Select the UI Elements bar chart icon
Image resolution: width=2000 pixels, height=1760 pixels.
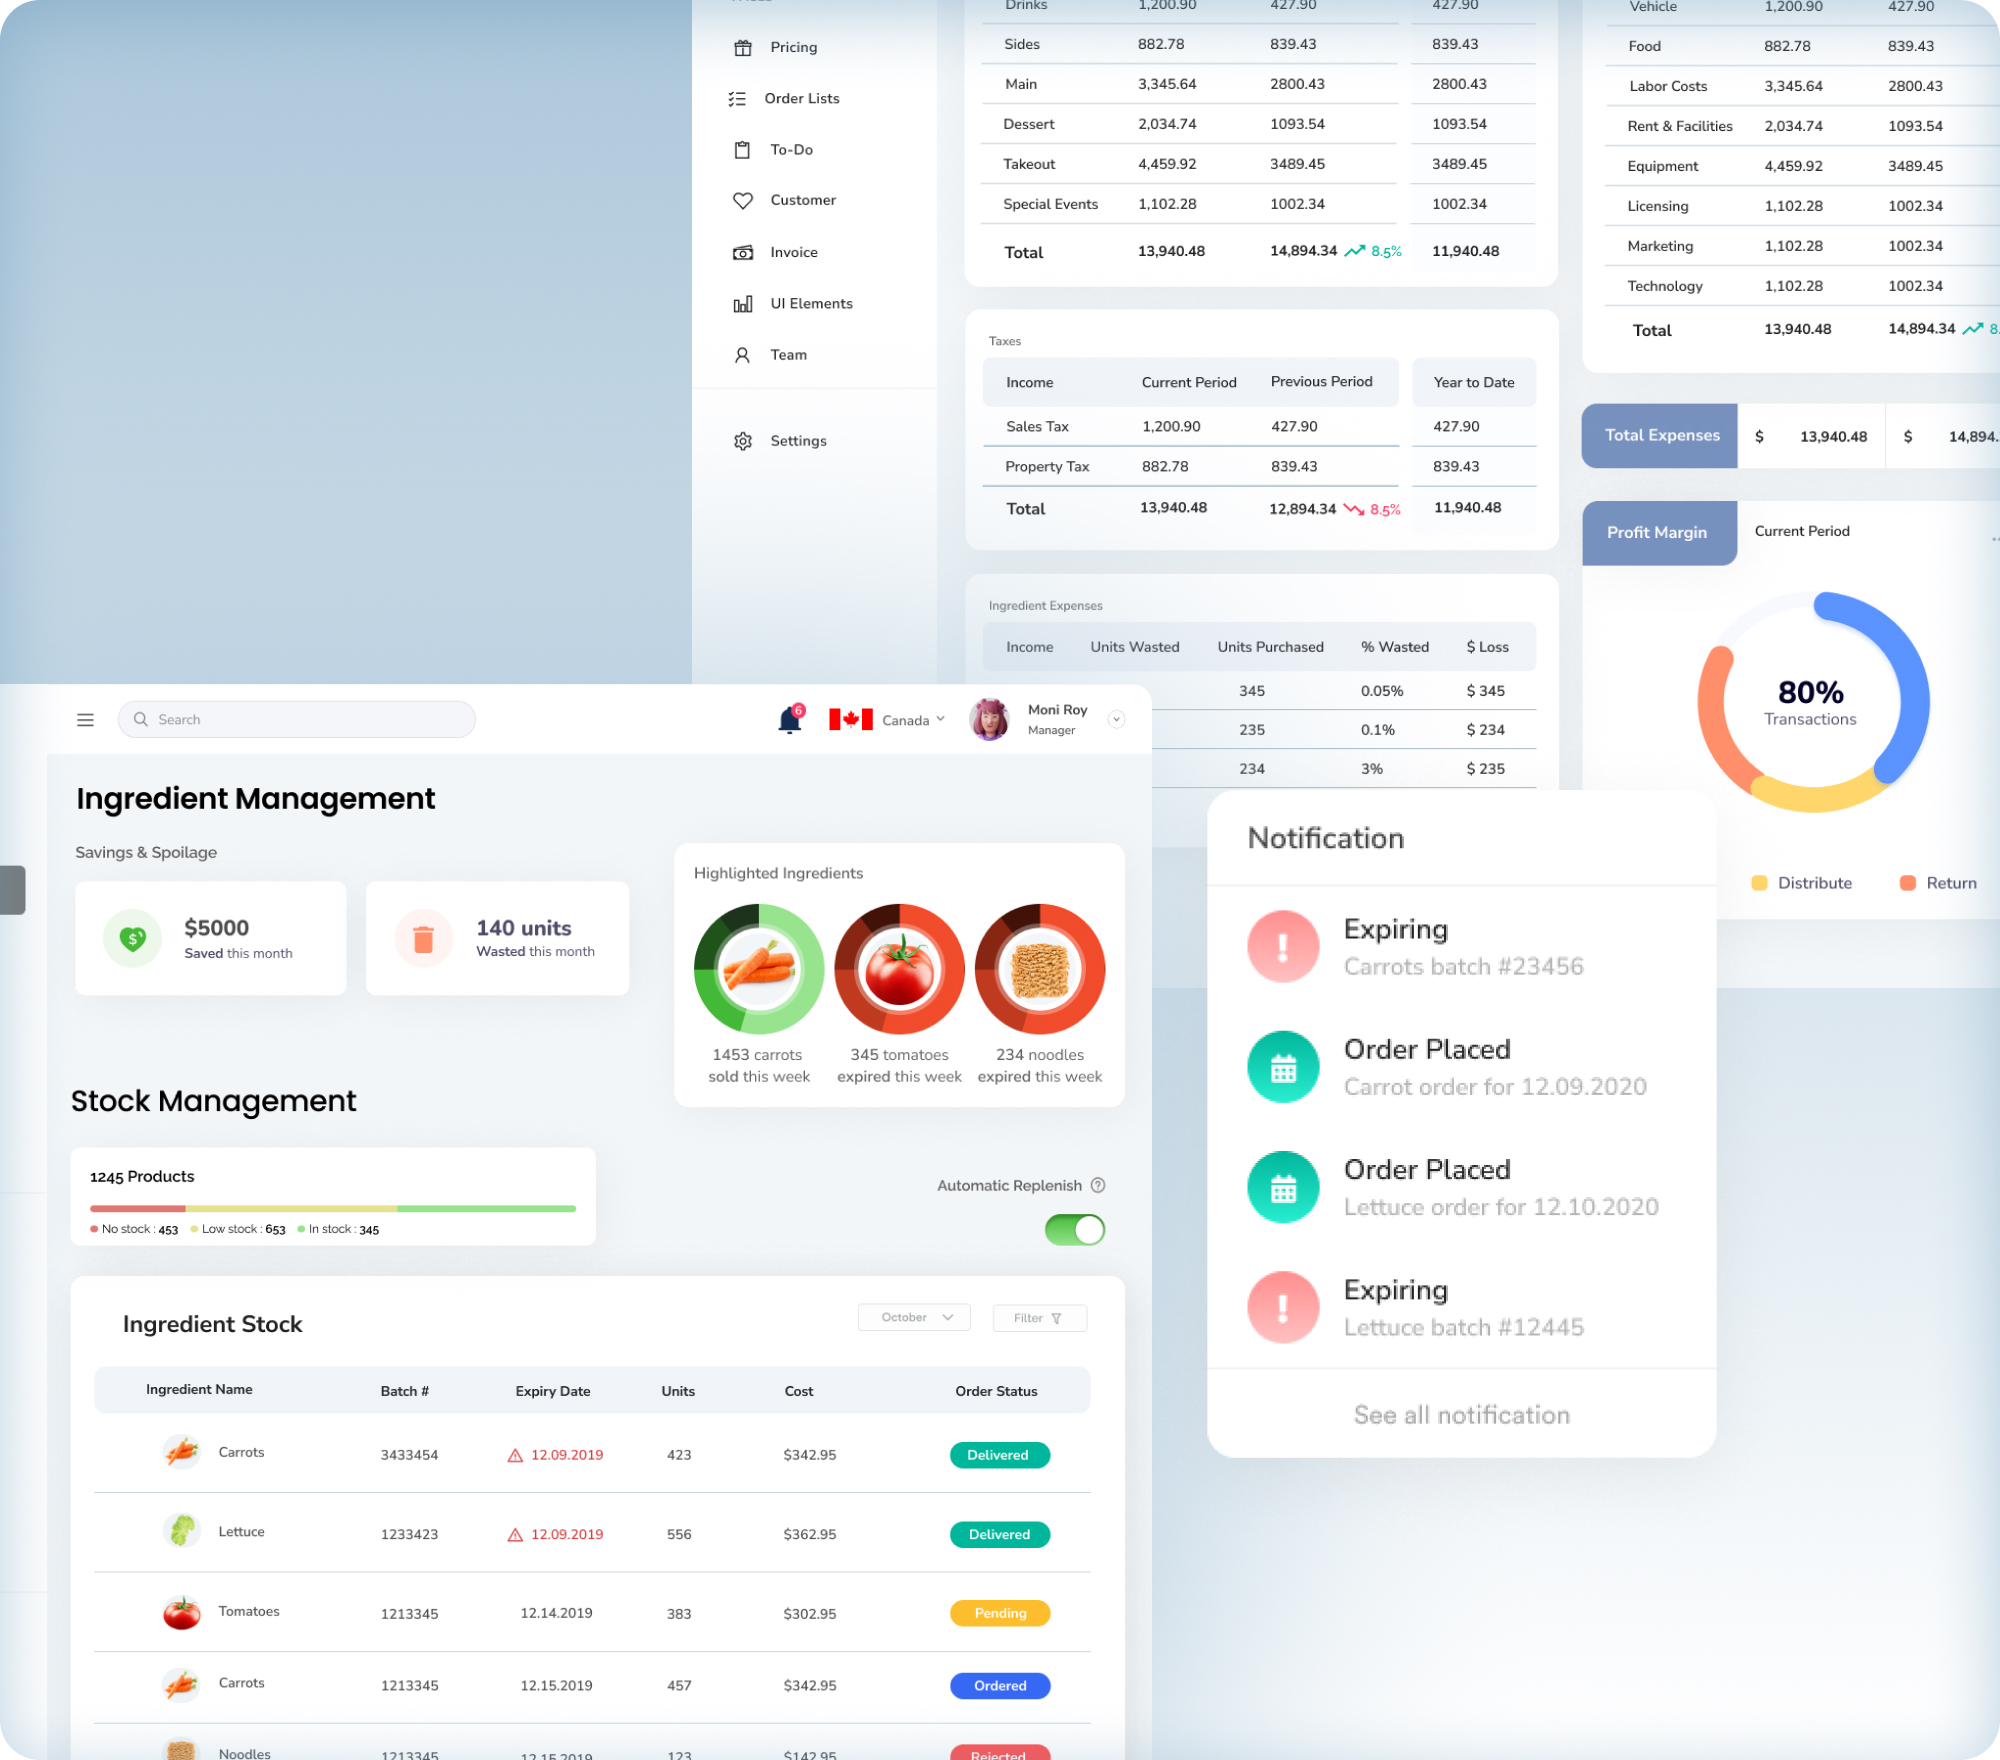[742, 303]
